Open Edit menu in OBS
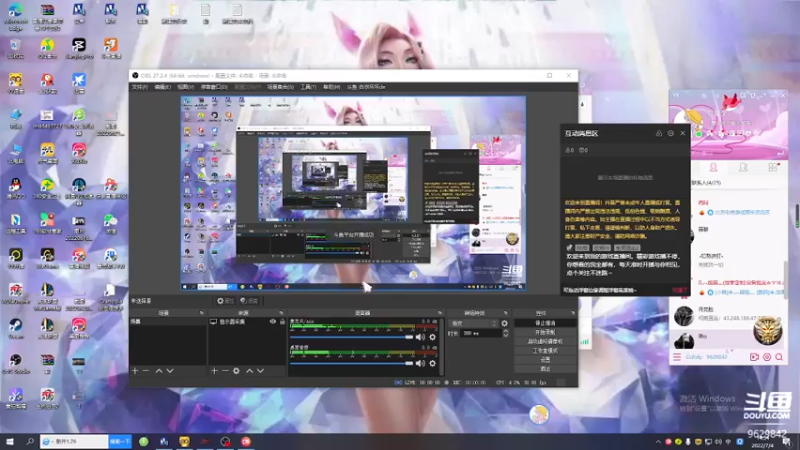 tap(162, 87)
